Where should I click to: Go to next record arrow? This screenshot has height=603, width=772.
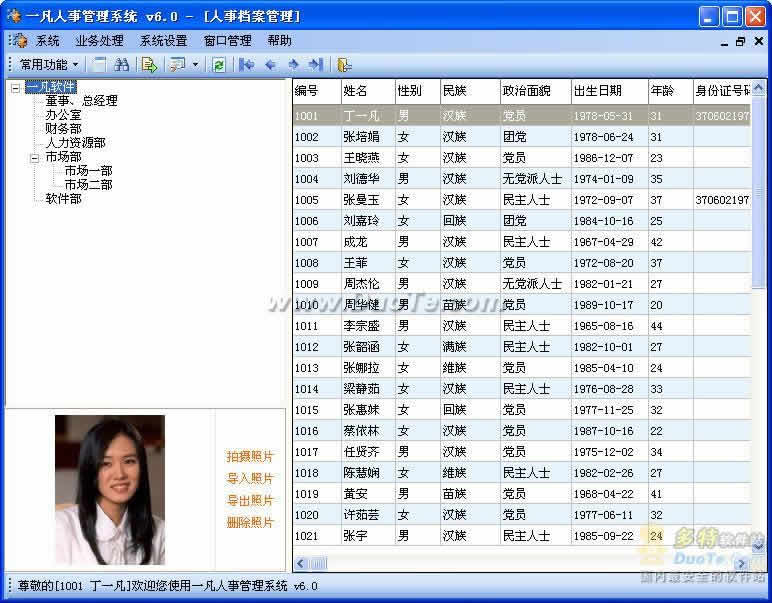pos(293,64)
